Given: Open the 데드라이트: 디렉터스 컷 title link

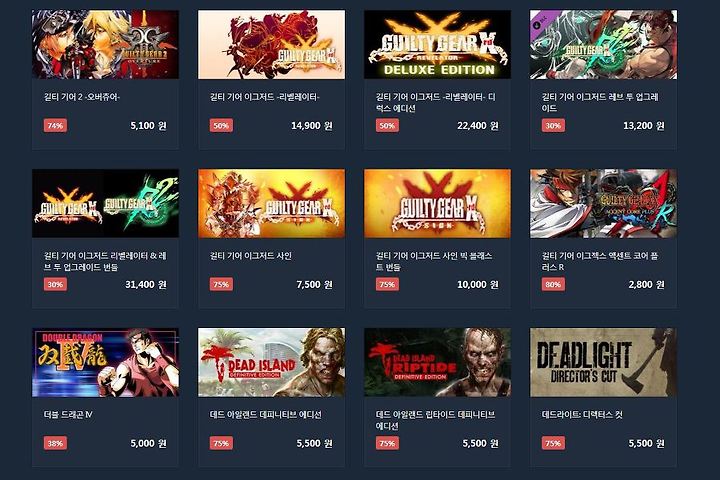Looking at the screenshot, I should tap(582, 415).
